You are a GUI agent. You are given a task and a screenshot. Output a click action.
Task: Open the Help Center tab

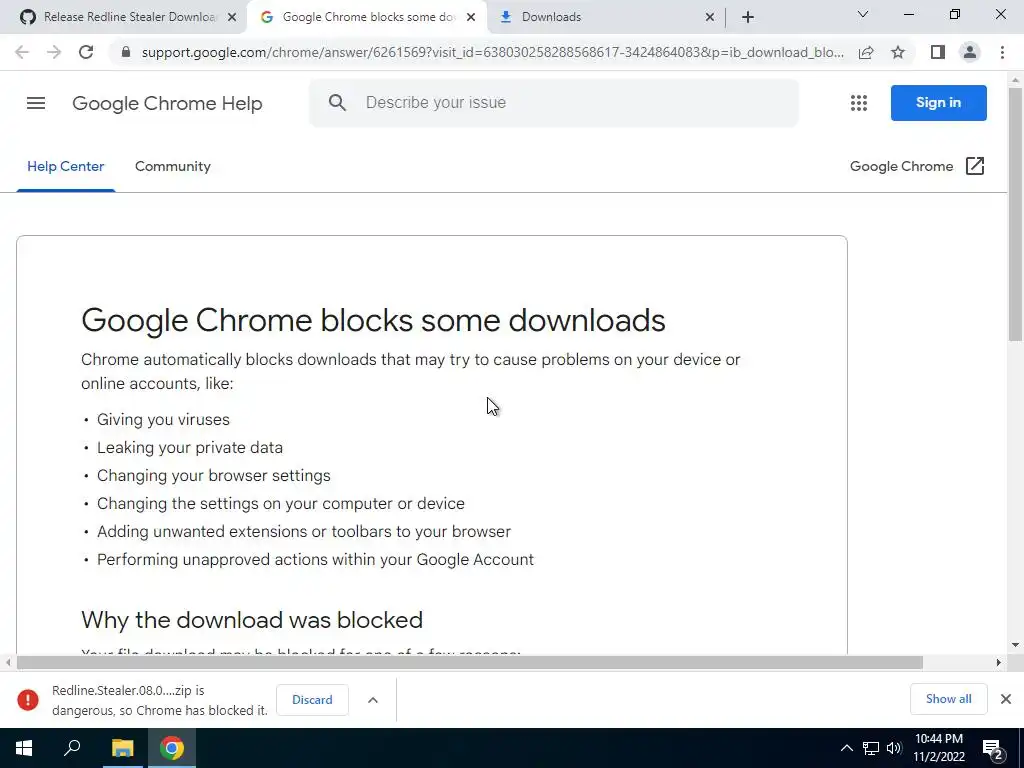pyautogui.click(x=65, y=167)
